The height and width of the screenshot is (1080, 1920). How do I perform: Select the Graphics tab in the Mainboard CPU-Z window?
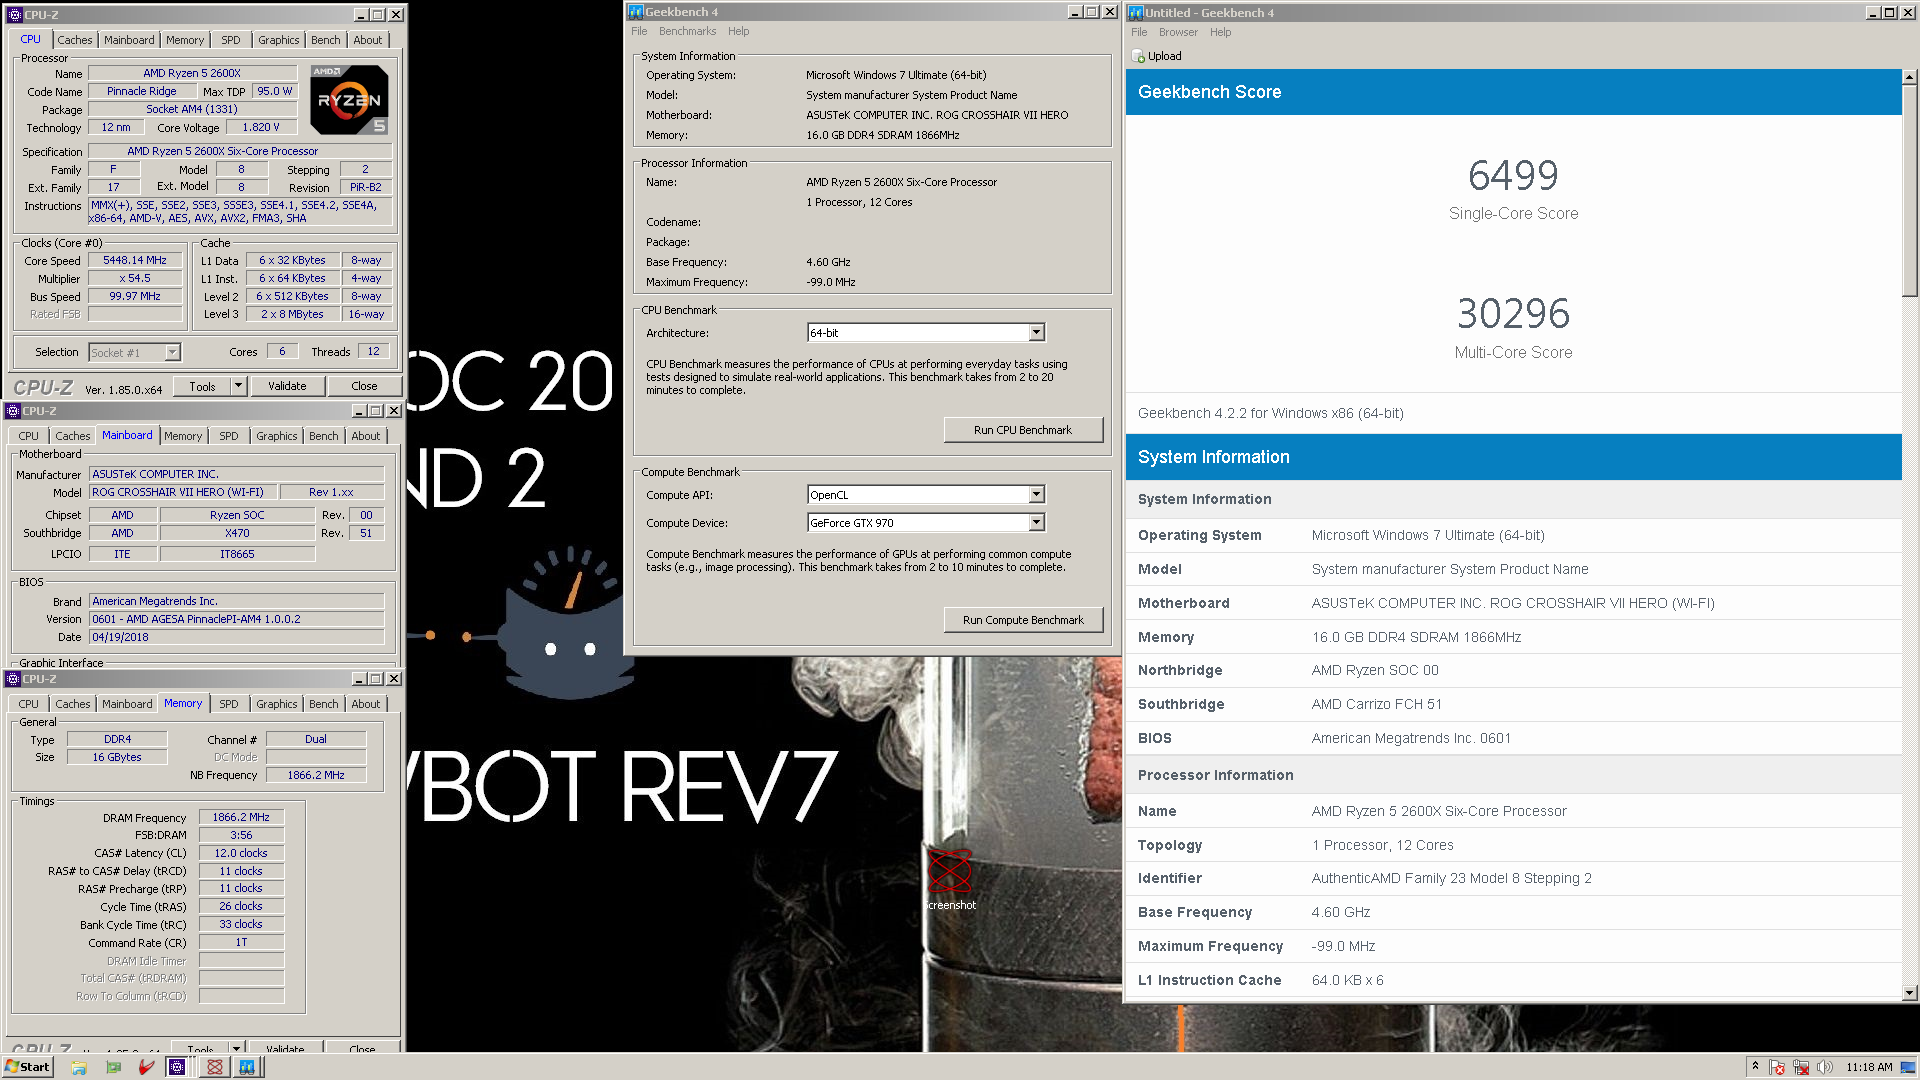(276, 436)
